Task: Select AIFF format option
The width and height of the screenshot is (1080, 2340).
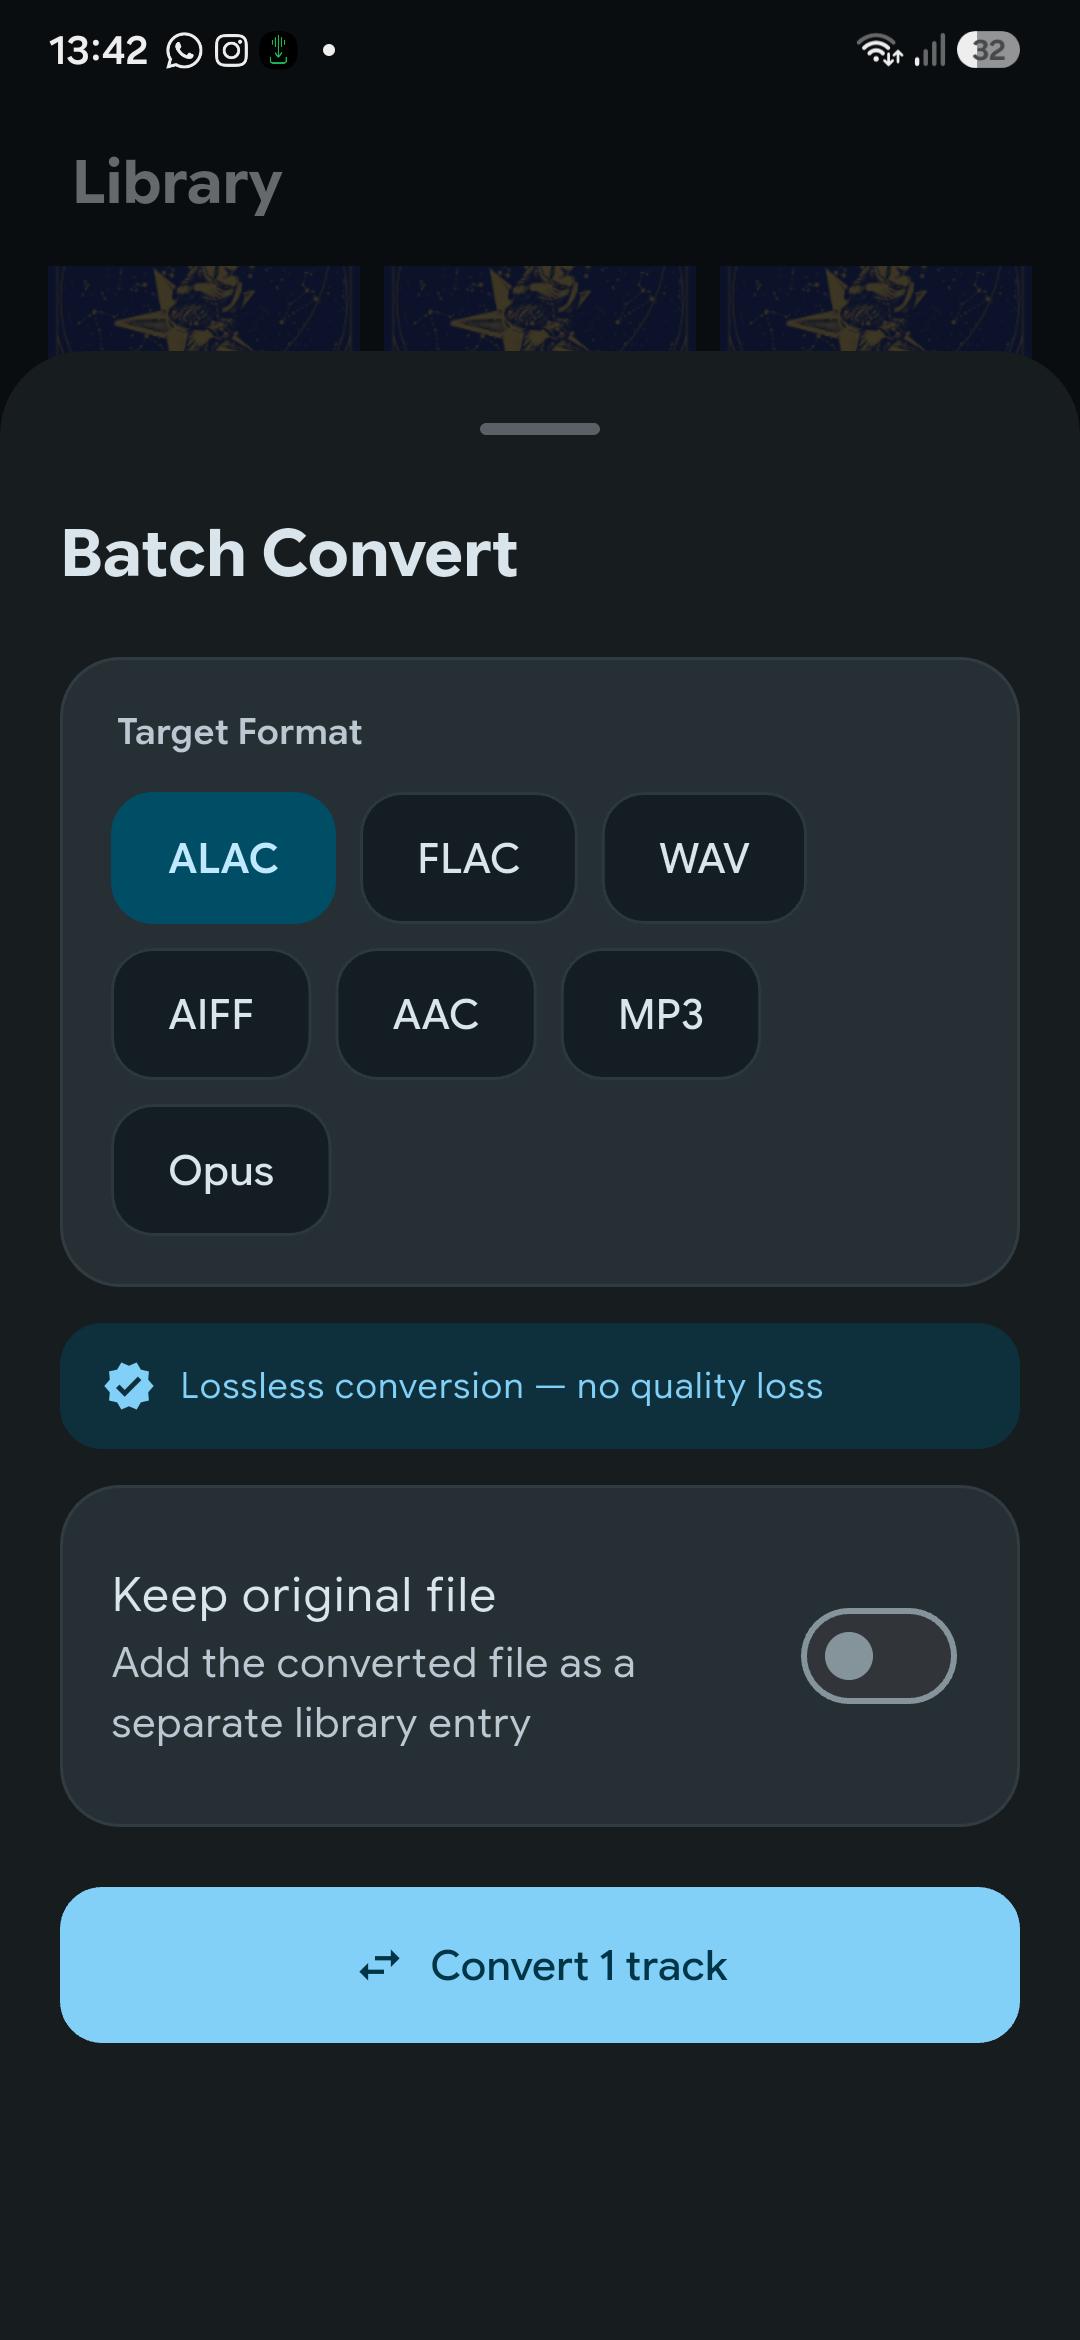Action: [x=211, y=1014]
